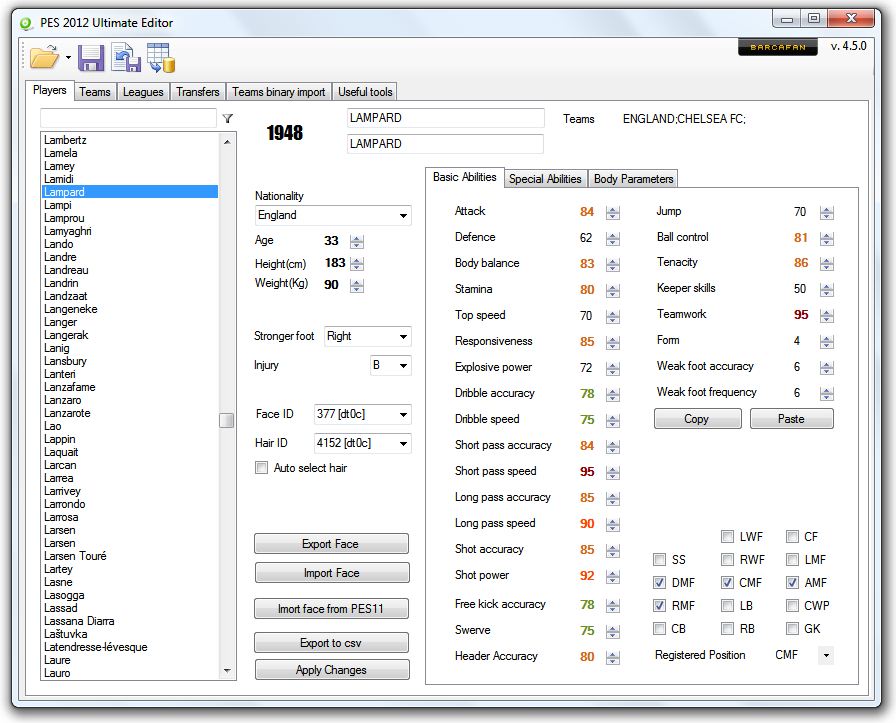Uncheck the AMF position box
Viewport: 896px width, 723px height.
792,582
